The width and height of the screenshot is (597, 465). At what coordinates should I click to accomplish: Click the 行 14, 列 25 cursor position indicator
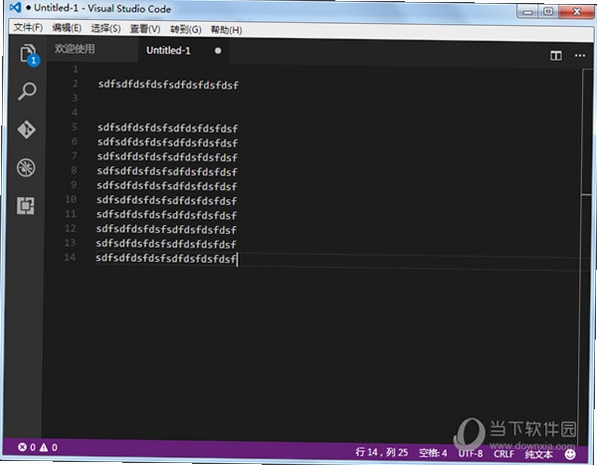tap(382, 452)
